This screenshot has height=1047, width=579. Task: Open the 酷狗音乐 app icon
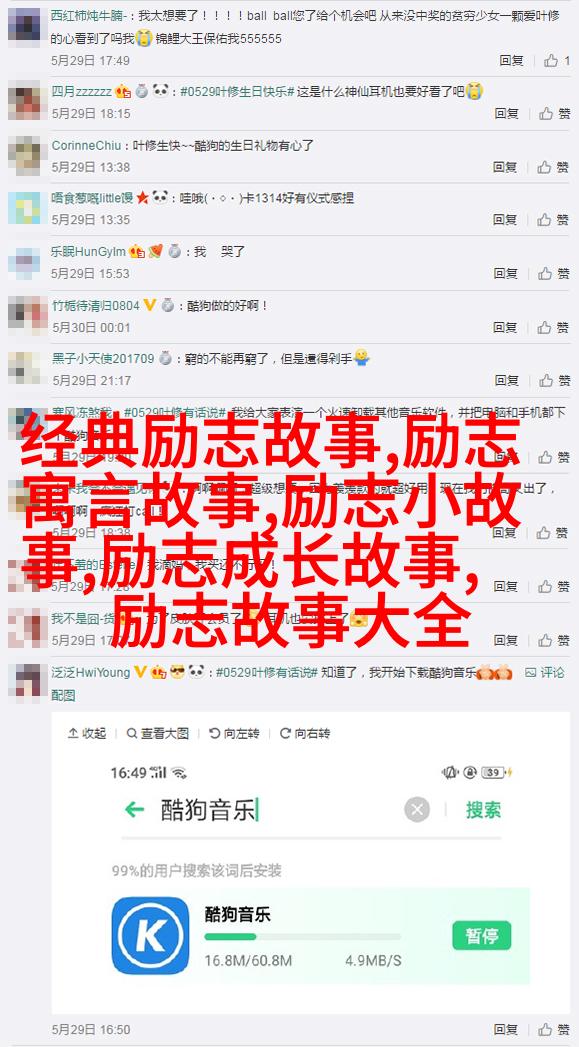click(150, 935)
